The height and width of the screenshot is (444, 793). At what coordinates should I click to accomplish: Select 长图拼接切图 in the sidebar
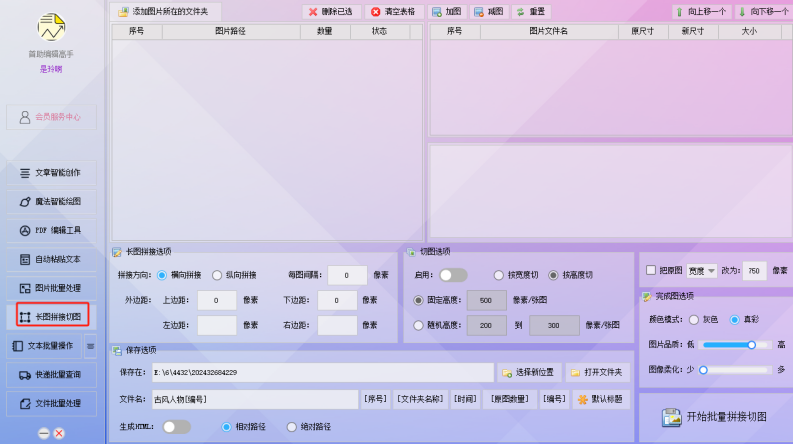coord(53,317)
